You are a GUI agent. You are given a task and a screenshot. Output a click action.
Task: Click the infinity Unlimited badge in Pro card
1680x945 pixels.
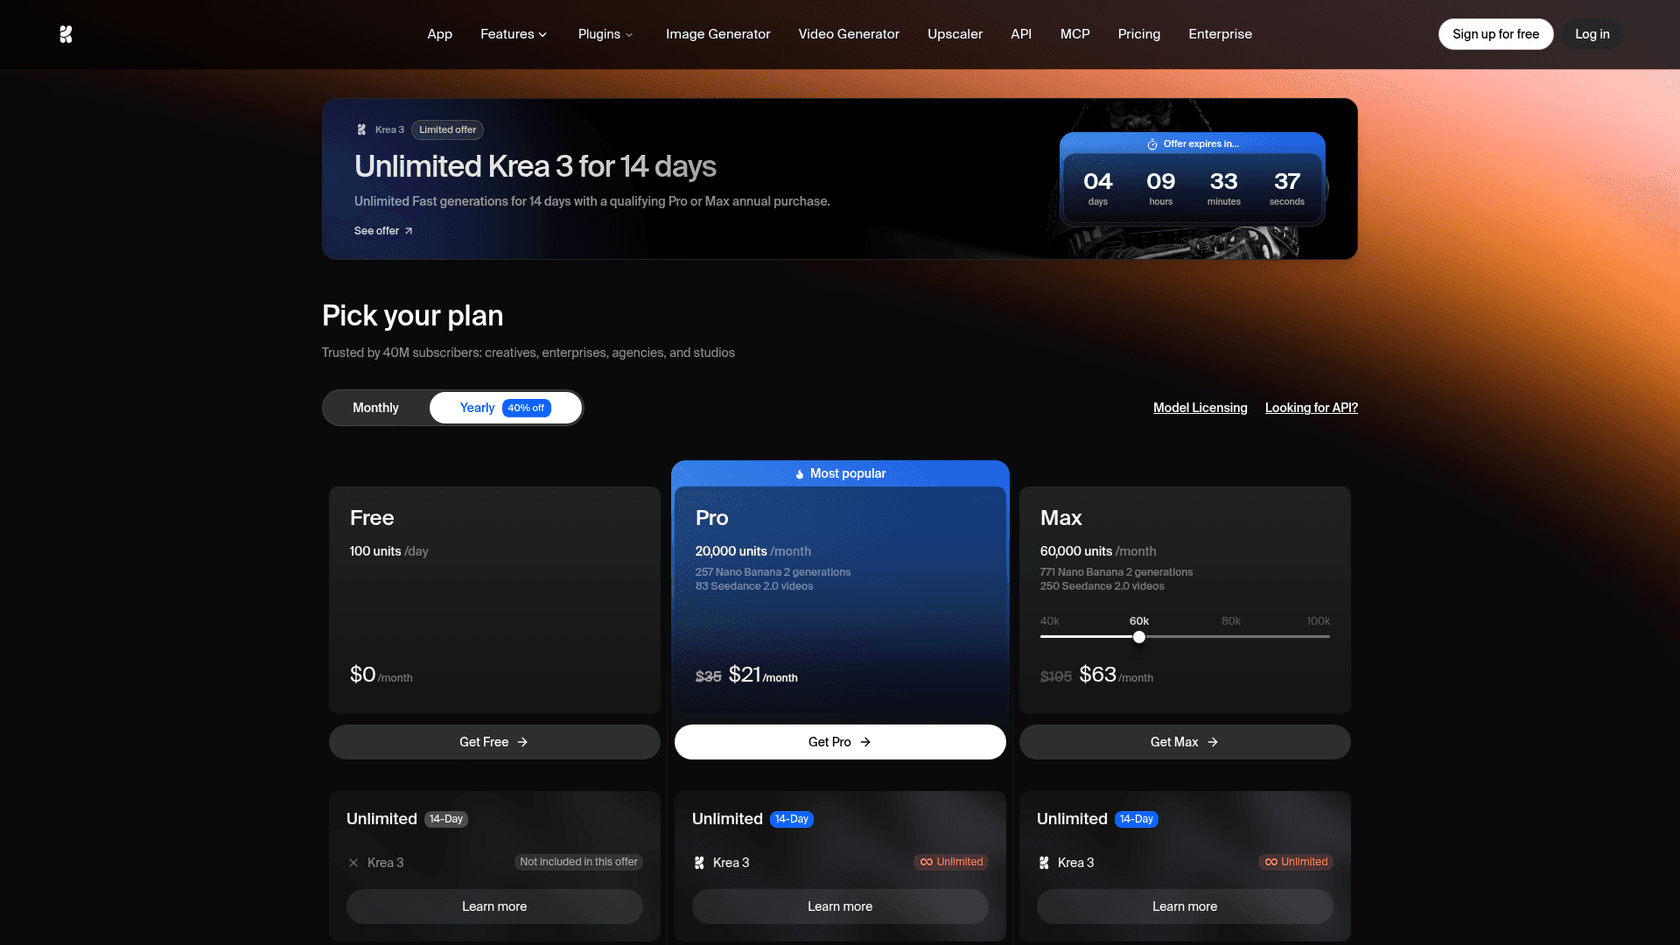pyautogui.click(x=951, y=862)
